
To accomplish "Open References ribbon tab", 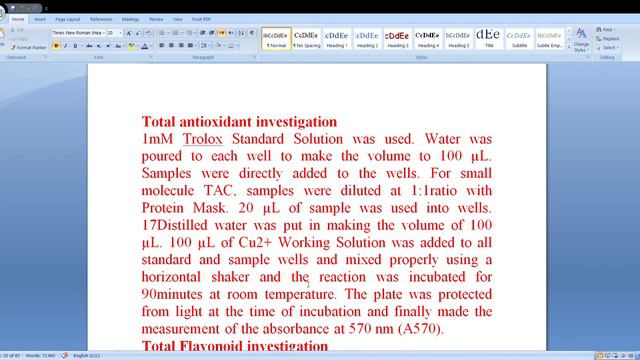I will pos(101,19).
